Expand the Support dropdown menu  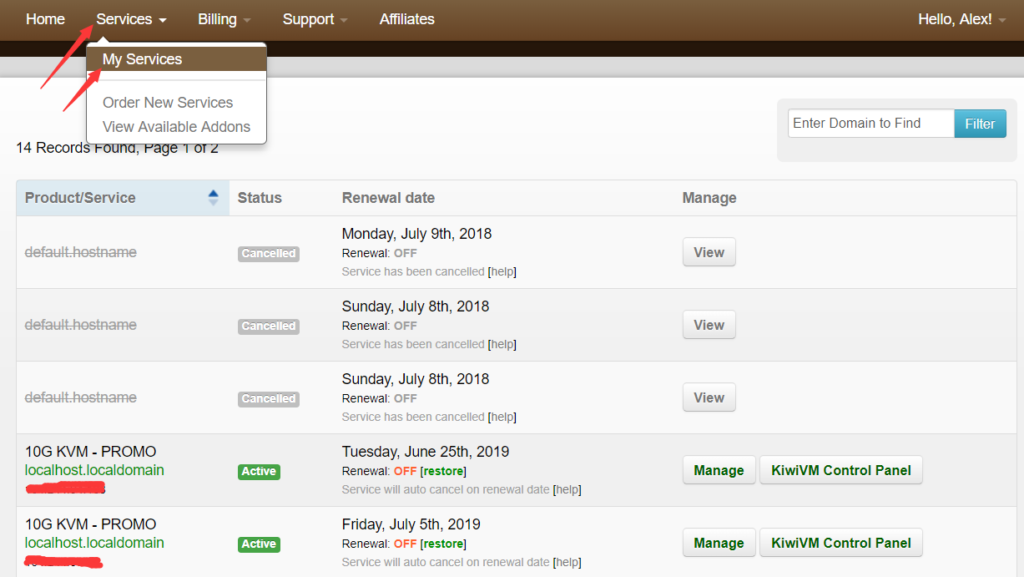coord(314,19)
